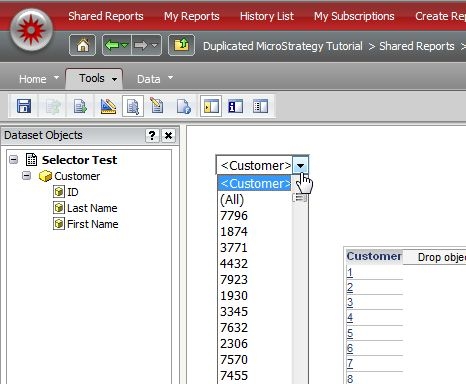Switch to the Home toolbar tab

click(x=33, y=79)
